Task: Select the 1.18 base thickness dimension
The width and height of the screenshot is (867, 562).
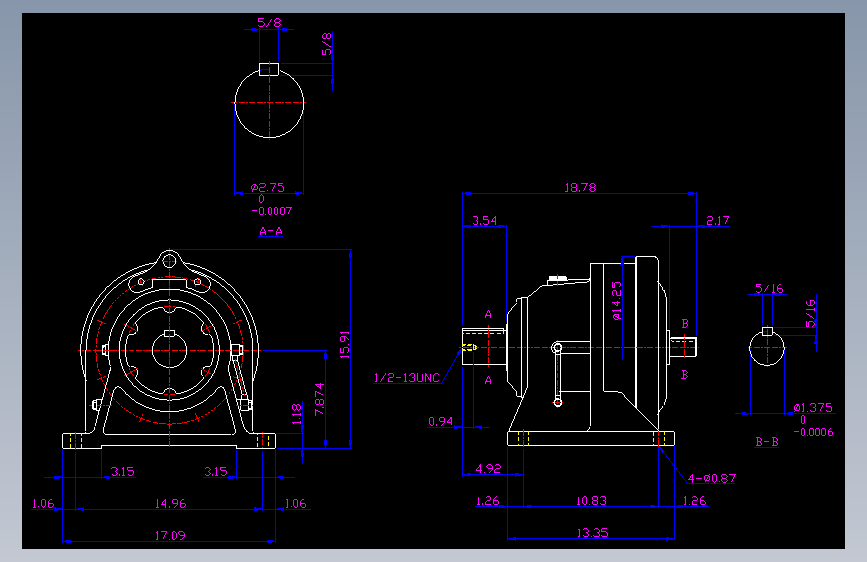Action: [x=296, y=414]
